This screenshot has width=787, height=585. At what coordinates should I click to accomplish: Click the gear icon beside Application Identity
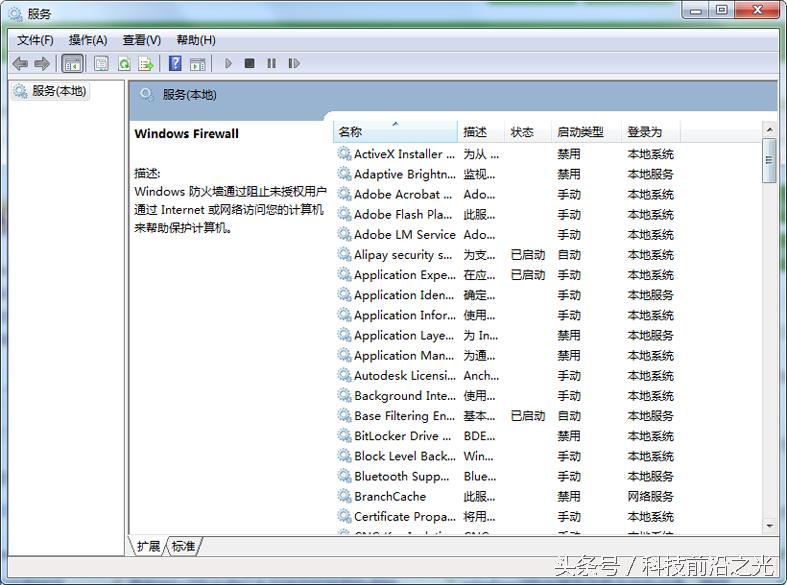[x=344, y=295]
